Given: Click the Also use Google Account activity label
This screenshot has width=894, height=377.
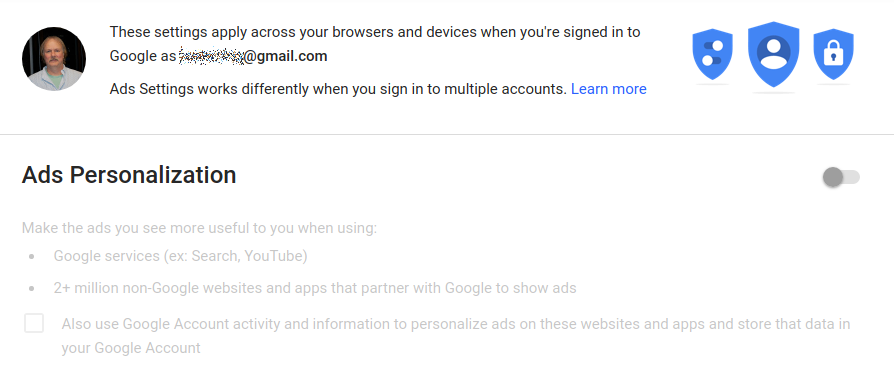Looking at the screenshot, I should click(456, 336).
